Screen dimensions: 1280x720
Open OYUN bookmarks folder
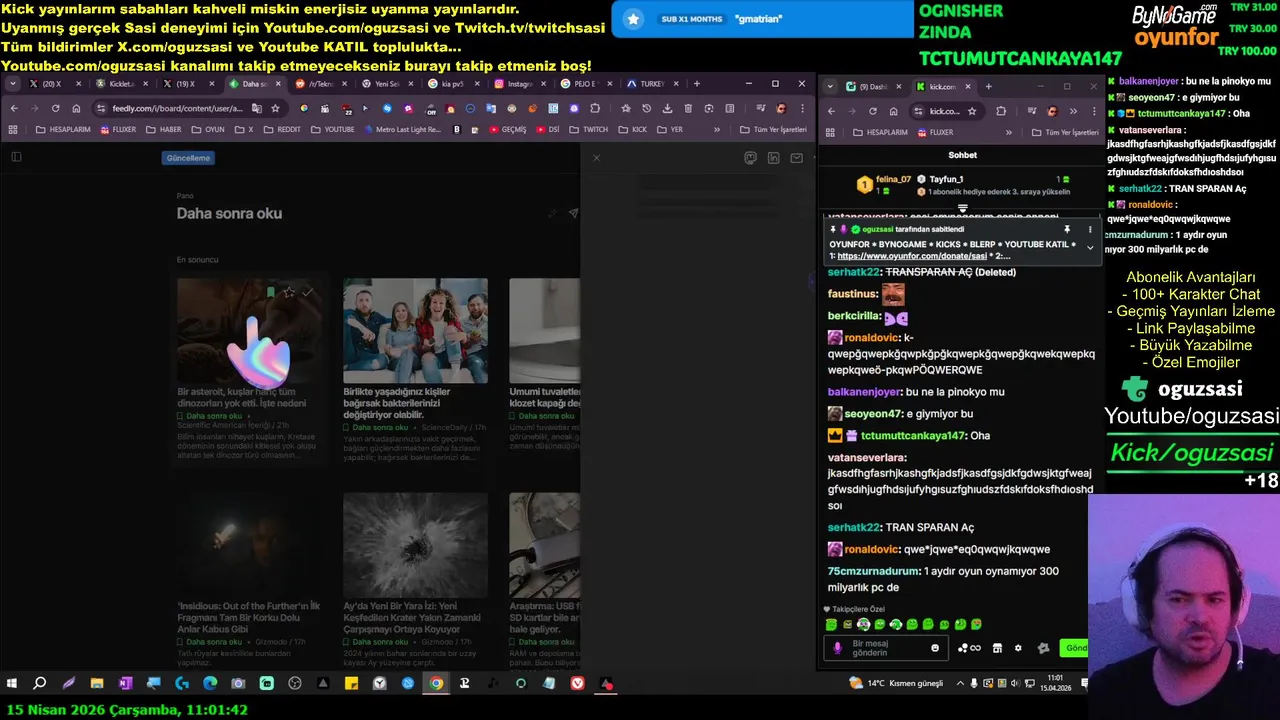tap(208, 130)
